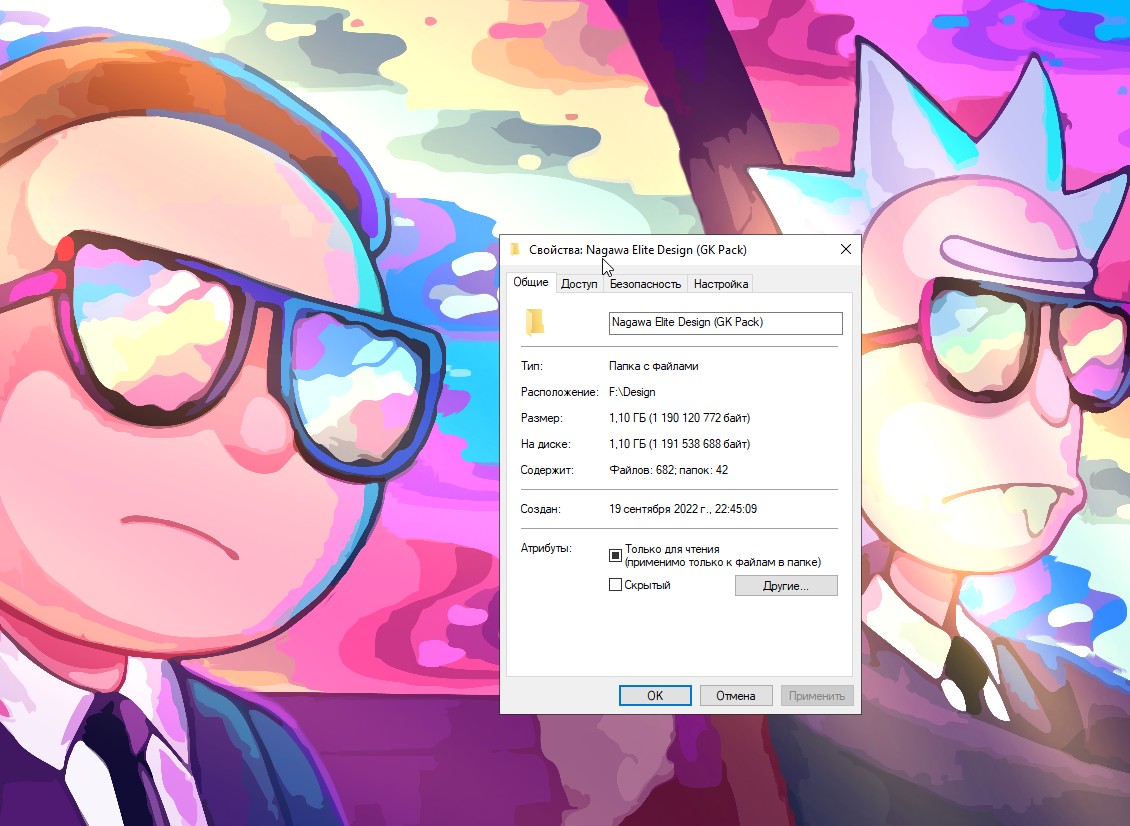The width and height of the screenshot is (1130, 826).
Task: Click the 'Тип:' label
Action: coord(532,366)
